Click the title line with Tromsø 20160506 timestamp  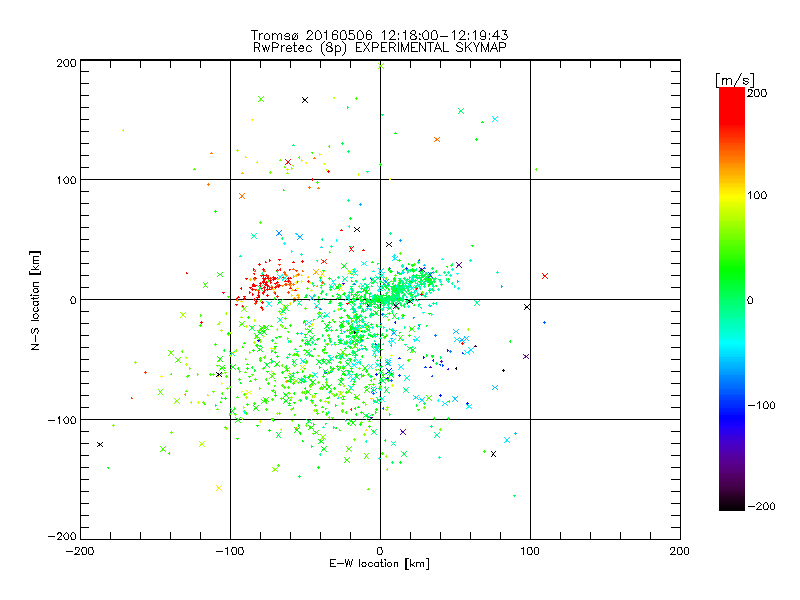(x=379, y=35)
